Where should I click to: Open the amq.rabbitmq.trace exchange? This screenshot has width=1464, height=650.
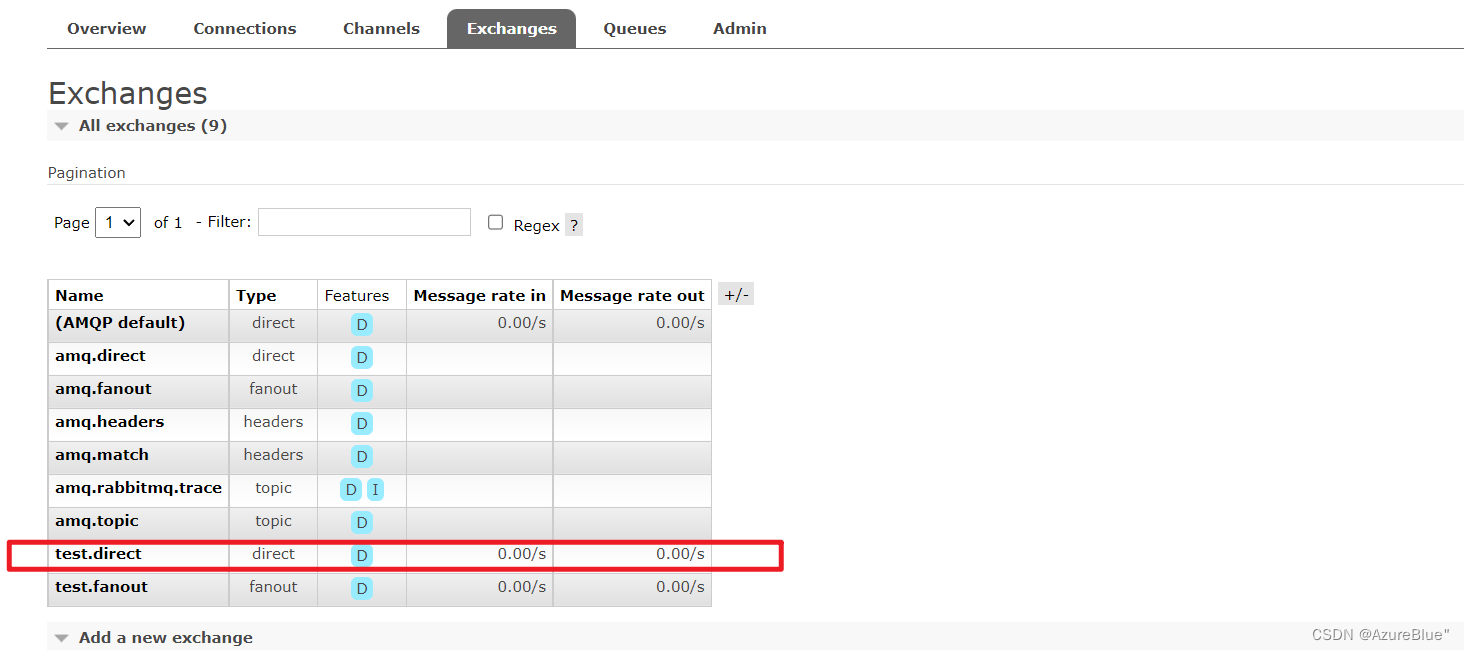(x=138, y=487)
